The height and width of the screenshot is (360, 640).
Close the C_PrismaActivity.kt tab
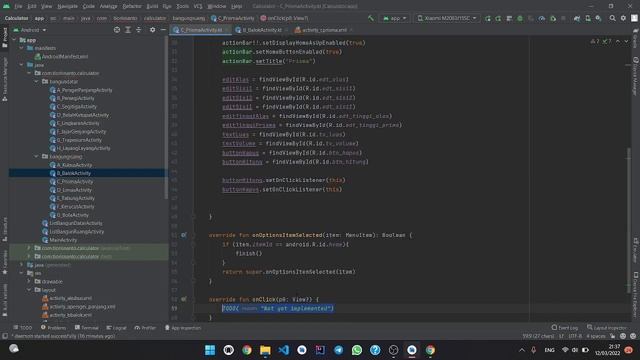[227, 30]
